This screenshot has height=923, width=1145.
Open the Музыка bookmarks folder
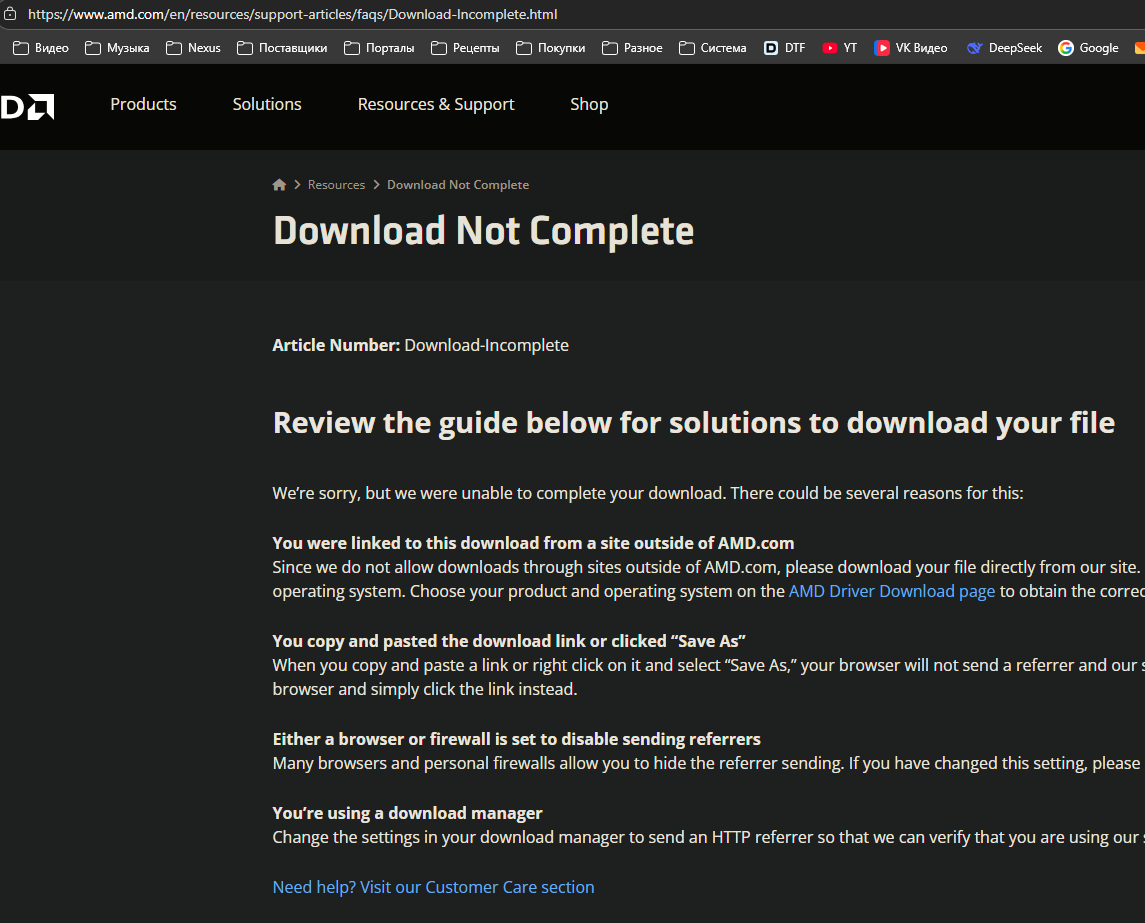click(x=117, y=48)
